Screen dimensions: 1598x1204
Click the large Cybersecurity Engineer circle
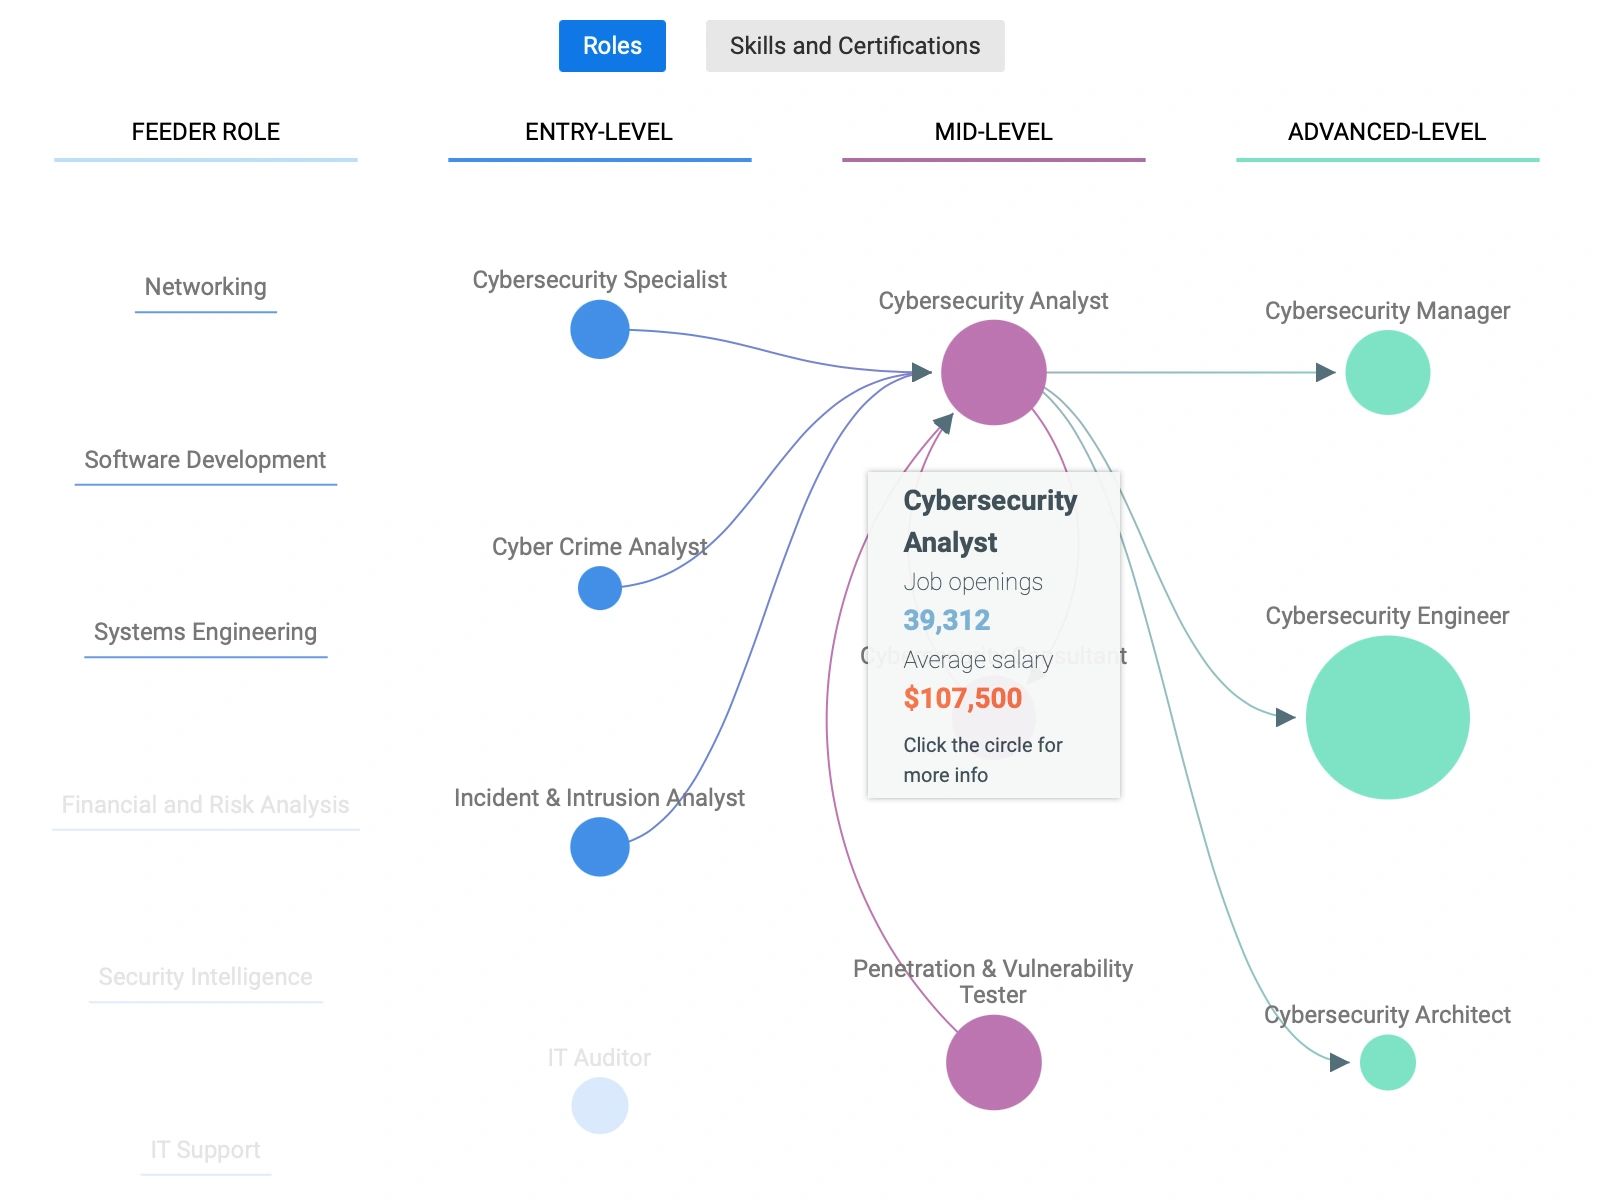click(1387, 717)
